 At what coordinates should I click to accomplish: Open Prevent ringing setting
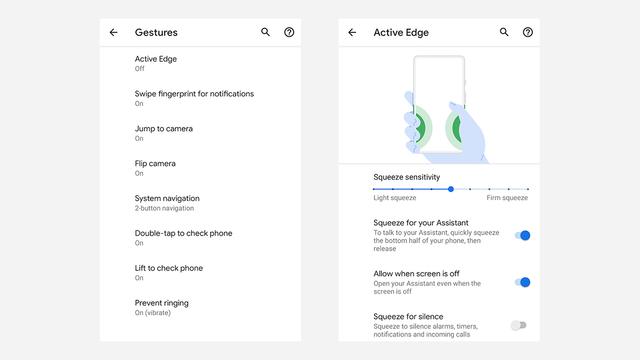(x=200, y=307)
